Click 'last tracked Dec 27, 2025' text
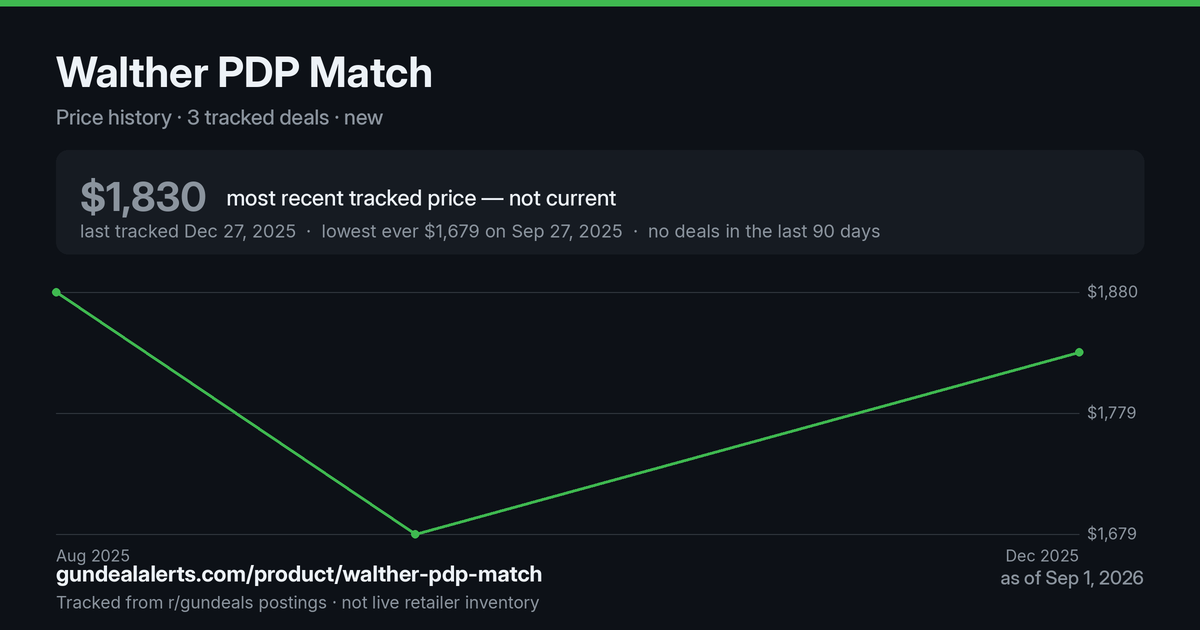The image size is (1200, 630). click(x=188, y=231)
